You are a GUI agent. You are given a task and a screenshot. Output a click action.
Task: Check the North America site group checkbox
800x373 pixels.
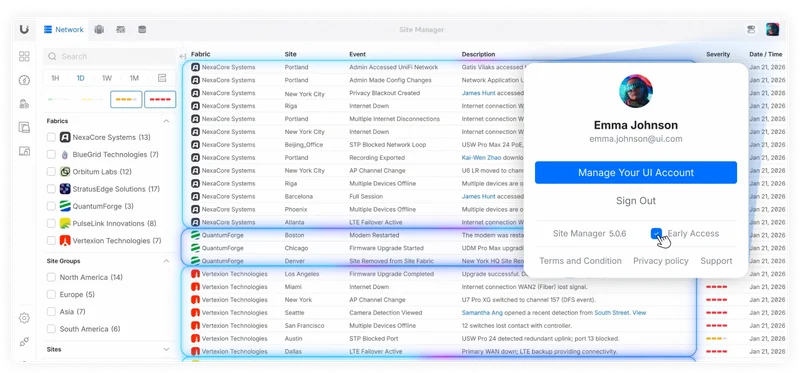click(51, 278)
